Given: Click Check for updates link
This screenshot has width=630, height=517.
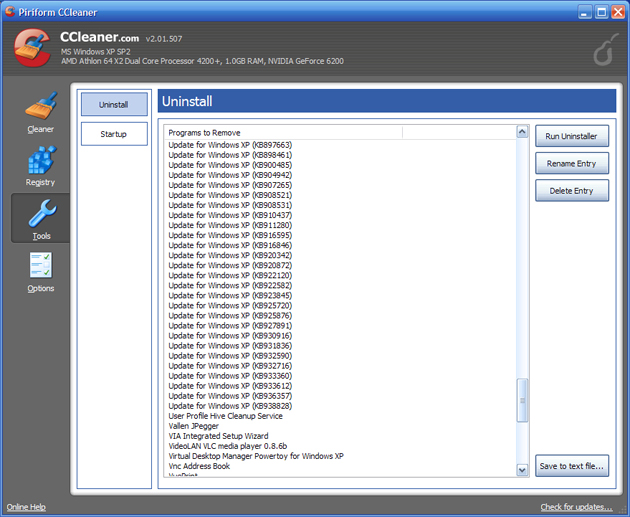Looking at the screenshot, I should point(576,507).
